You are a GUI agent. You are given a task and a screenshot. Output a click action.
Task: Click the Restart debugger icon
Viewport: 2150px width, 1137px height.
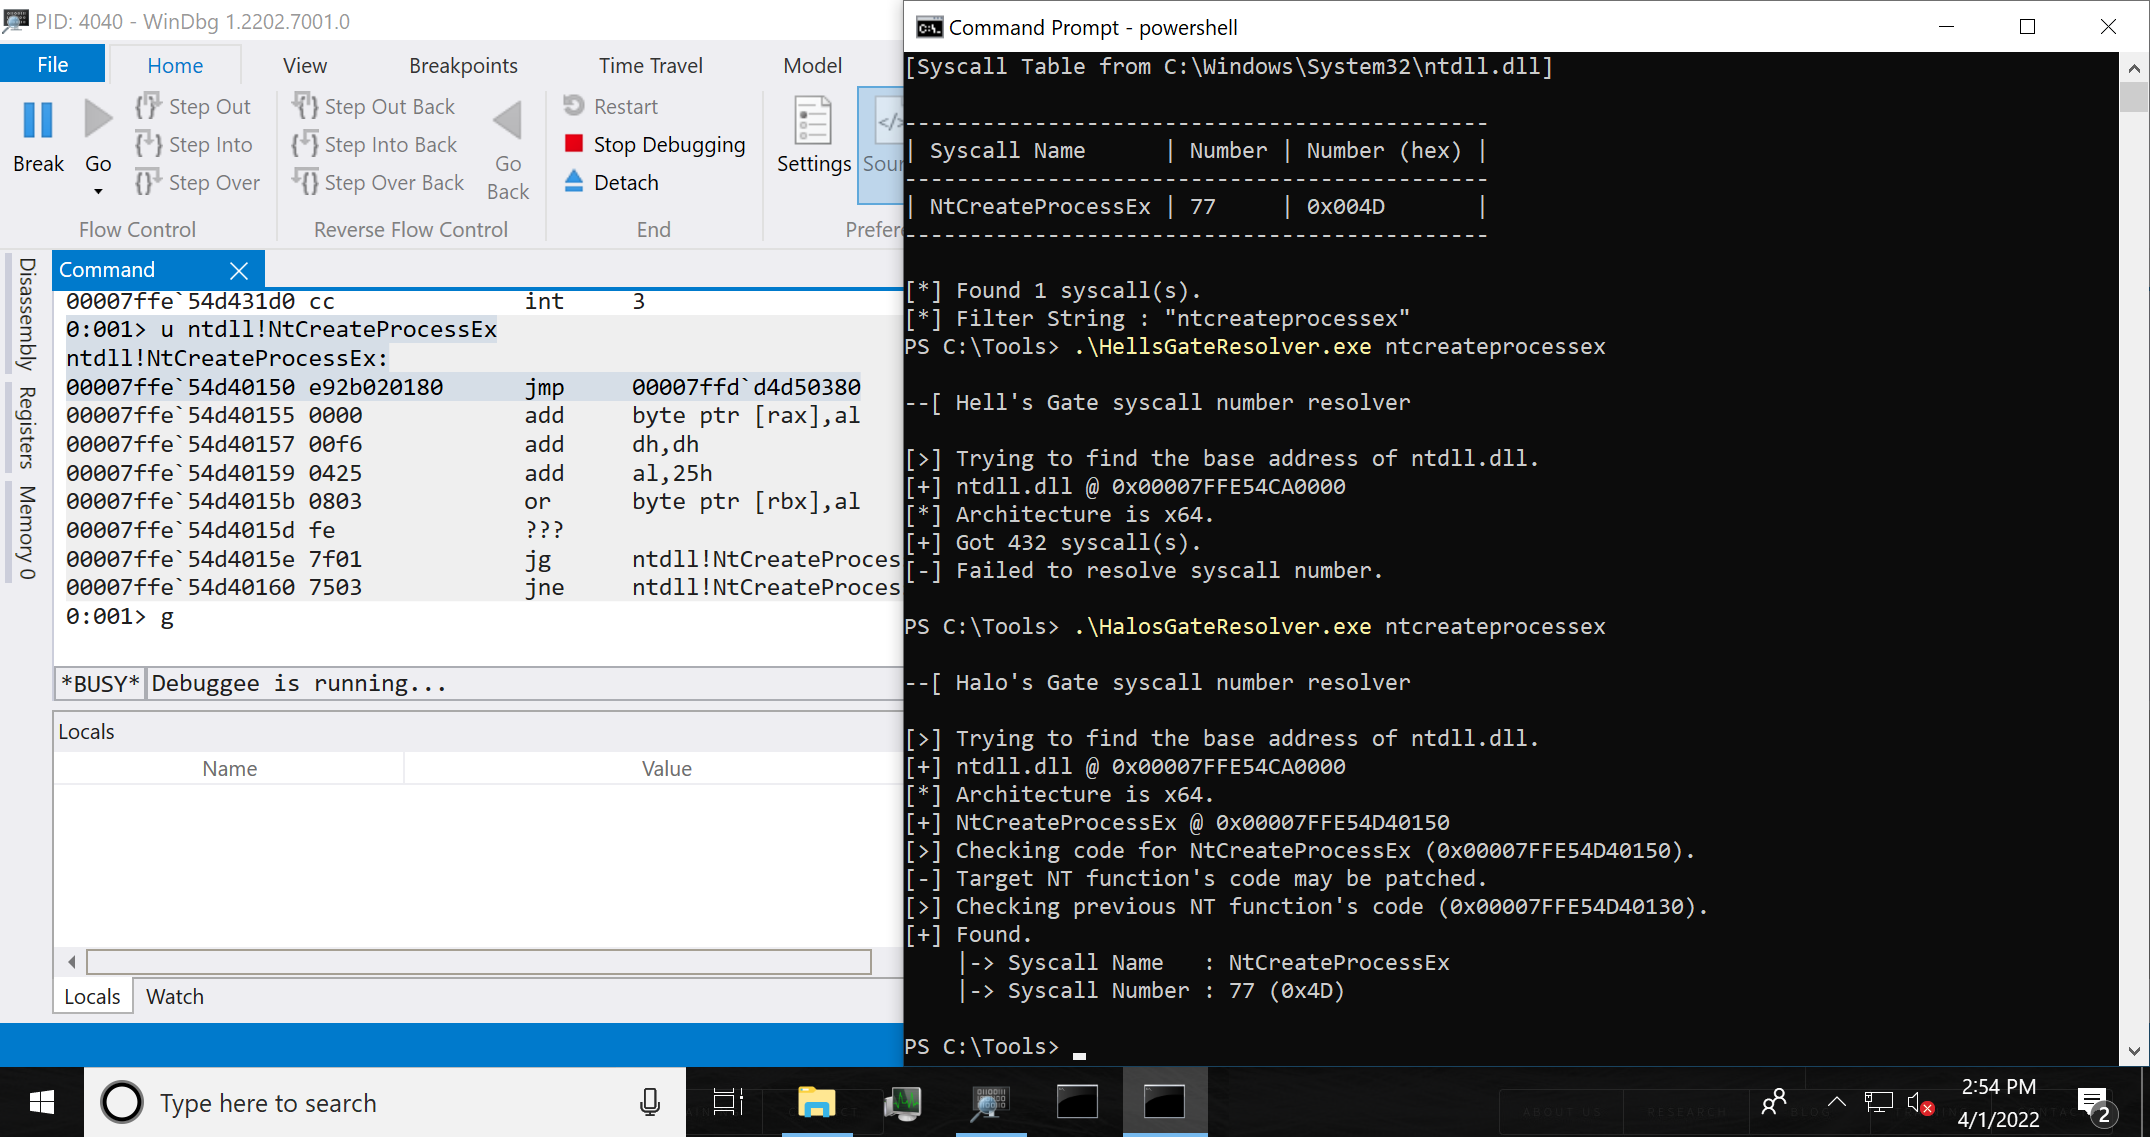pyautogui.click(x=573, y=105)
